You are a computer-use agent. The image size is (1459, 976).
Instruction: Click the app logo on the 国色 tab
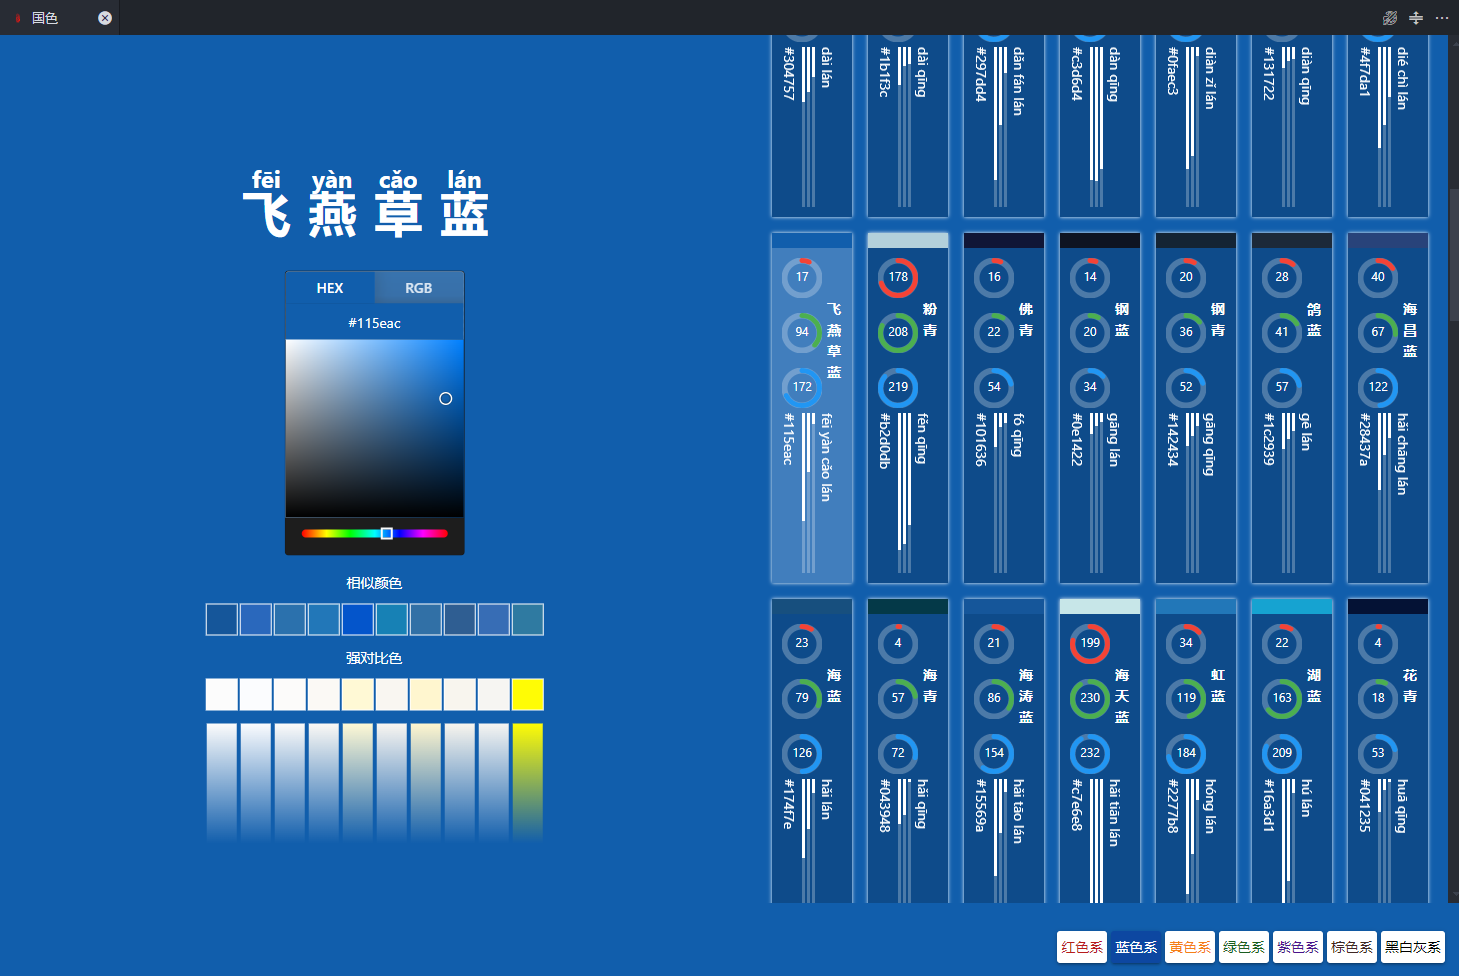(17, 17)
